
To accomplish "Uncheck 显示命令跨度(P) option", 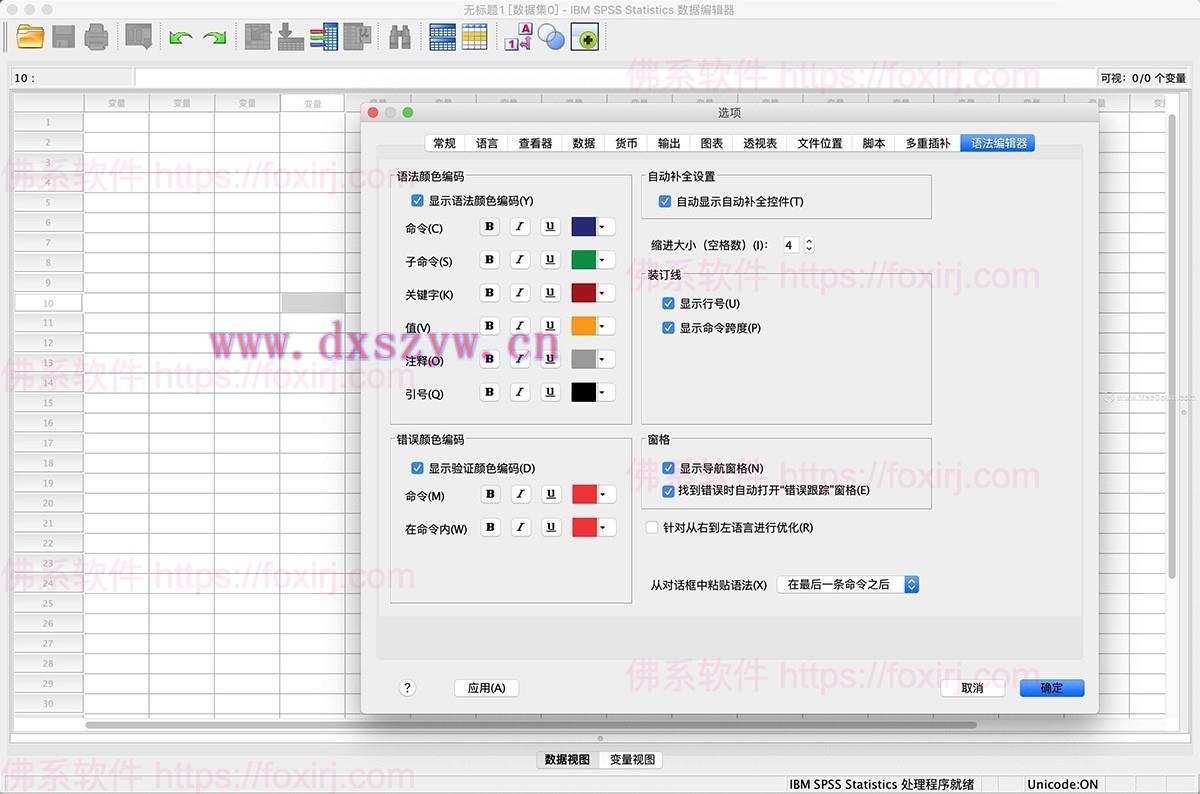I will point(669,328).
